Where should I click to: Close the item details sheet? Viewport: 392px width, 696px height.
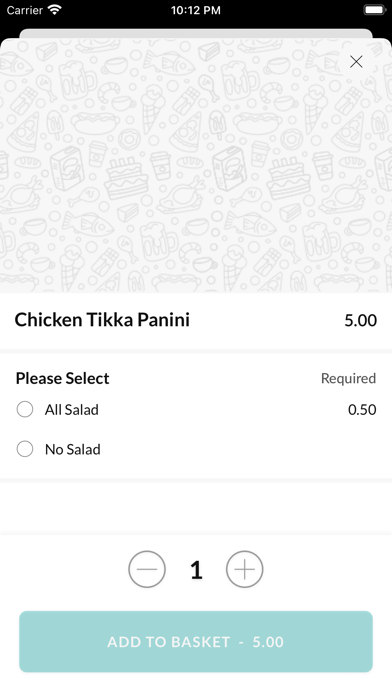click(x=356, y=62)
